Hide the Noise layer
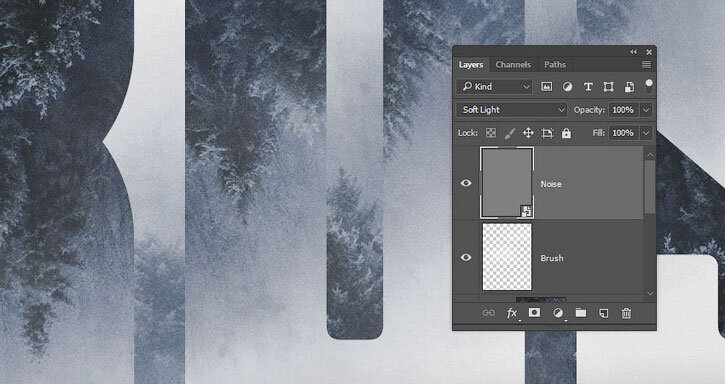This screenshot has height=384, width=725. coord(466,183)
